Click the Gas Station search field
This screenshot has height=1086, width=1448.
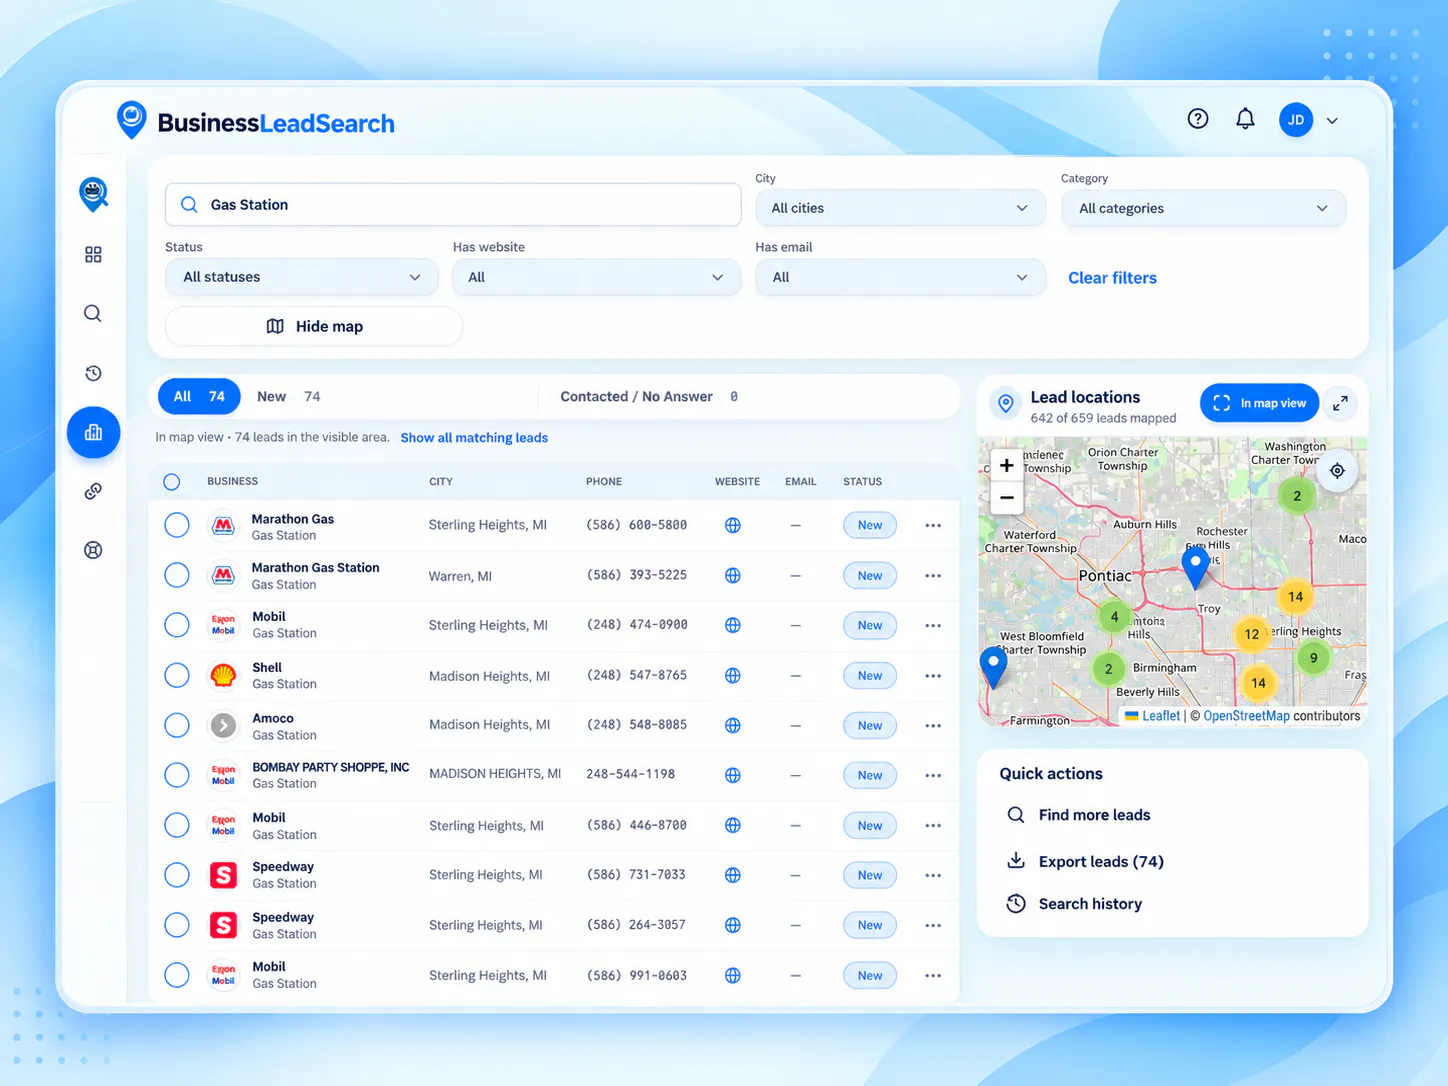[x=453, y=204]
